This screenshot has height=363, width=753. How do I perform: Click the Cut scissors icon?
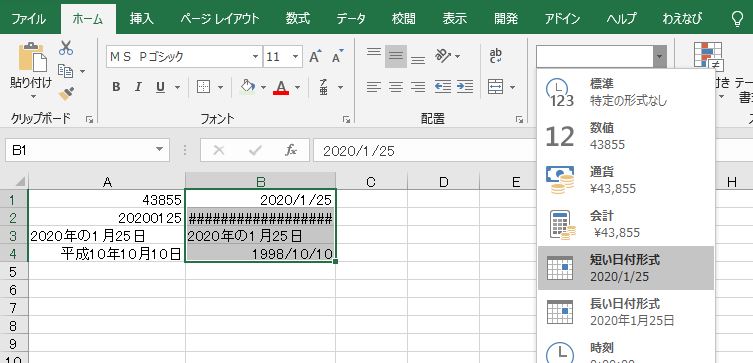66,48
